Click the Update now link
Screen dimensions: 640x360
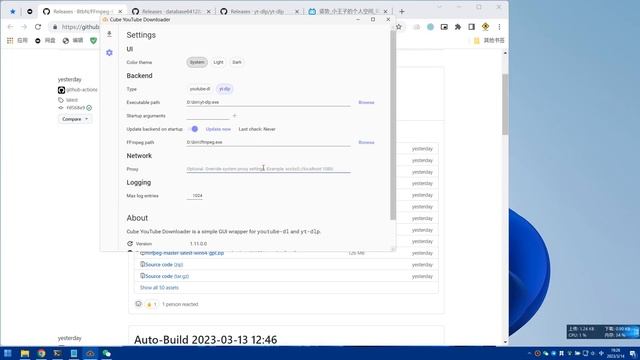[x=218, y=129]
